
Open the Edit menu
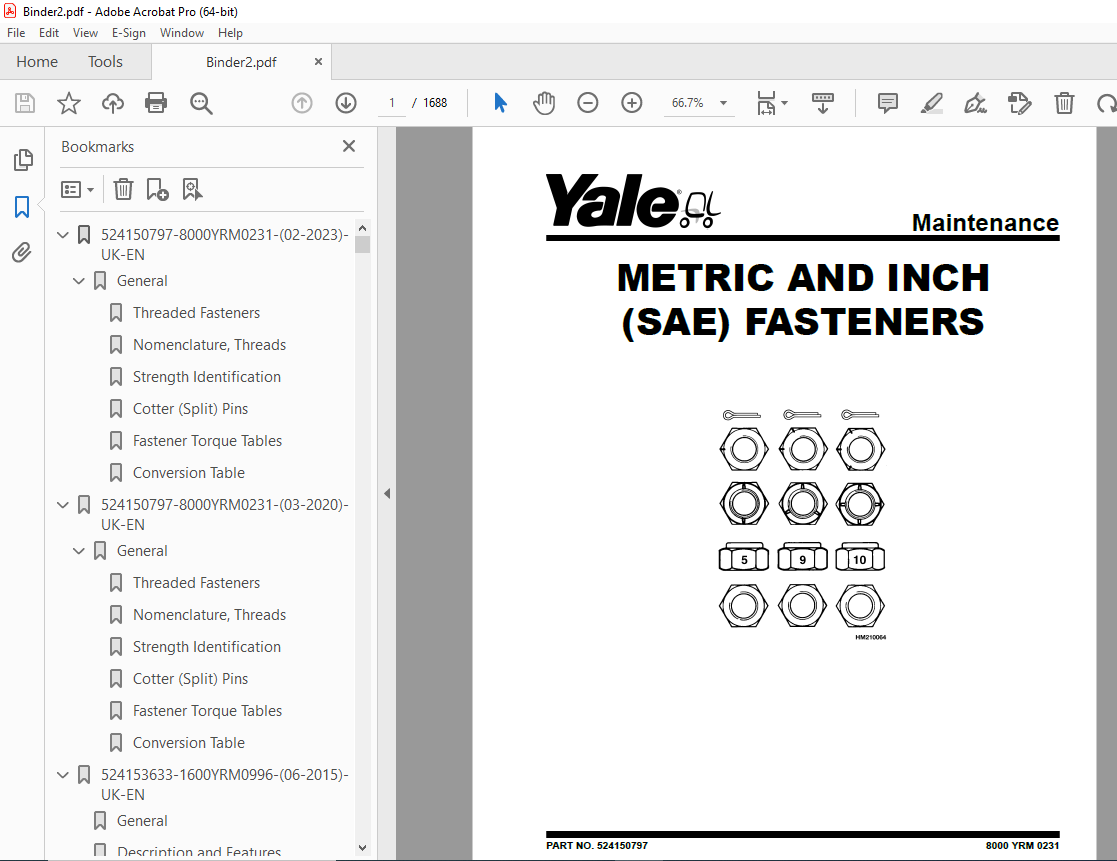(48, 33)
